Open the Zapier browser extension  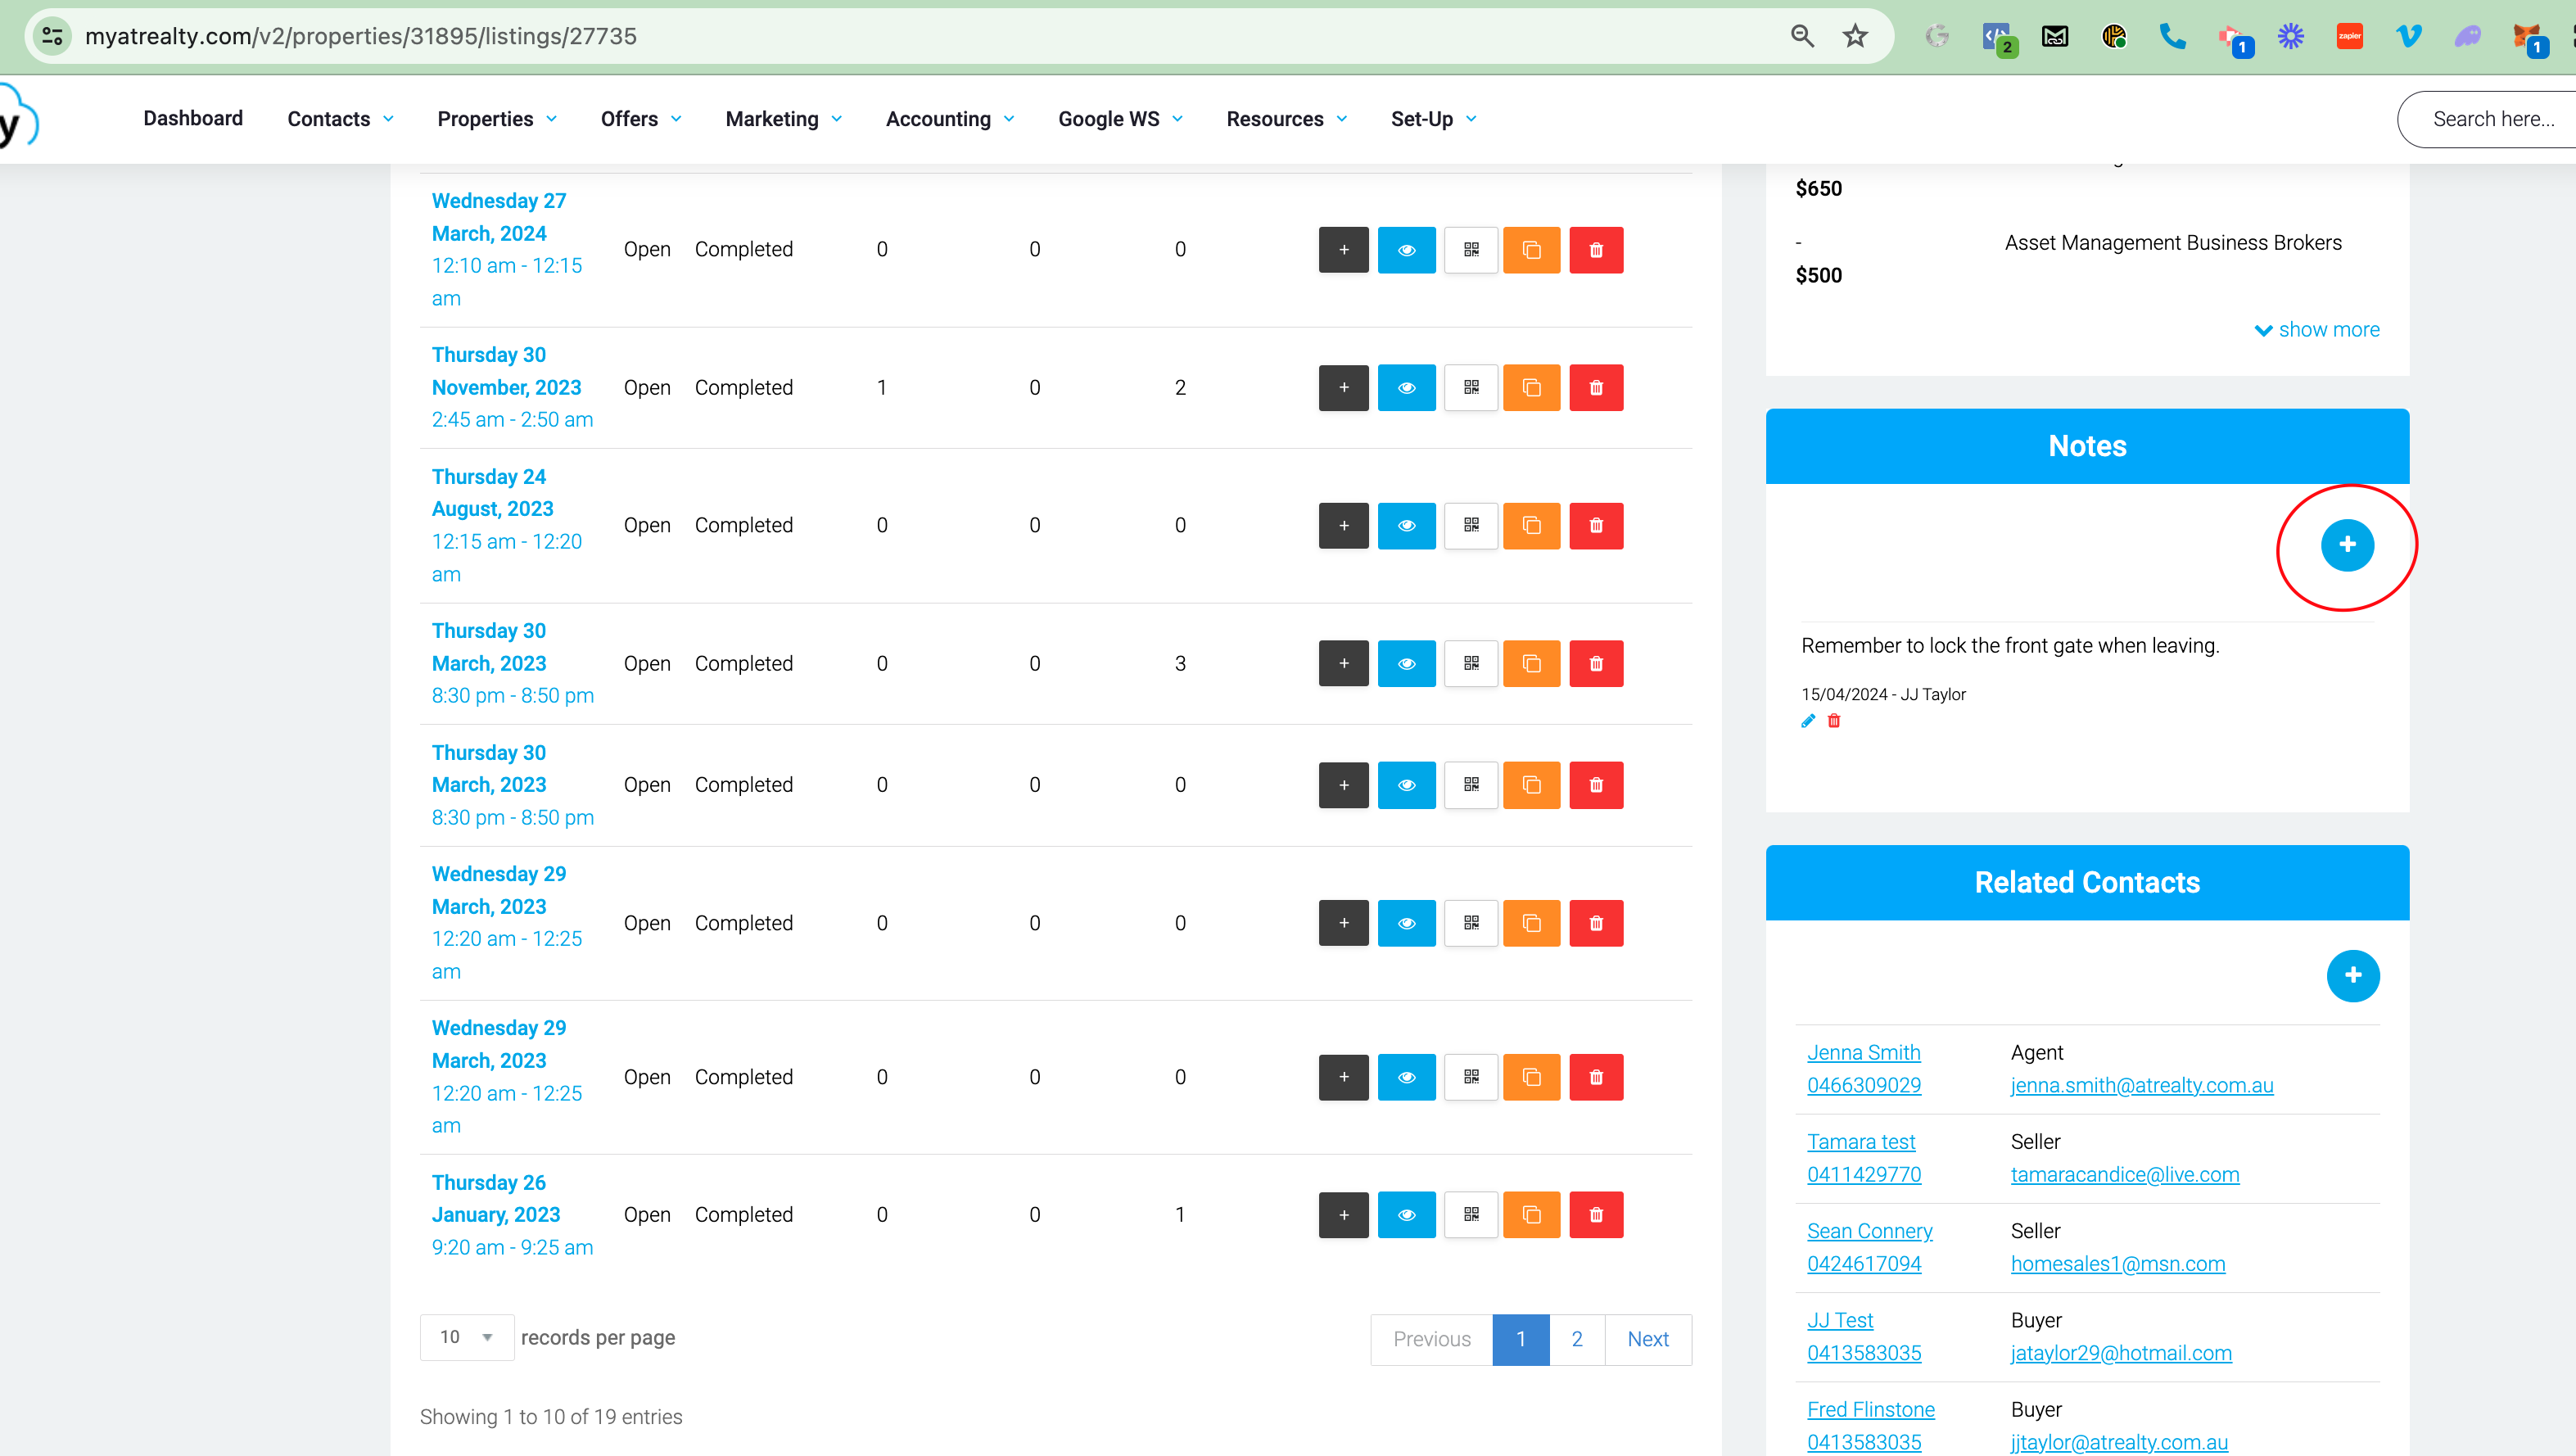point(2349,36)
